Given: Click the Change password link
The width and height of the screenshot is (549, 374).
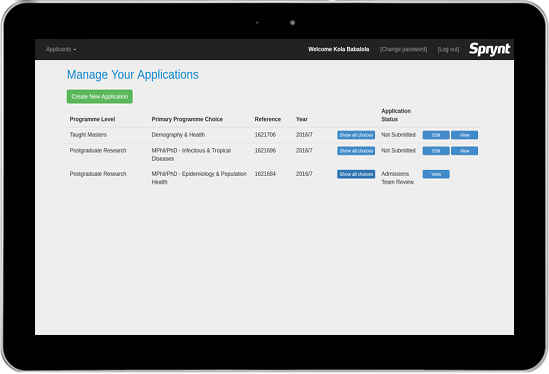Looking at the screenshot, I should pos(403,49).
